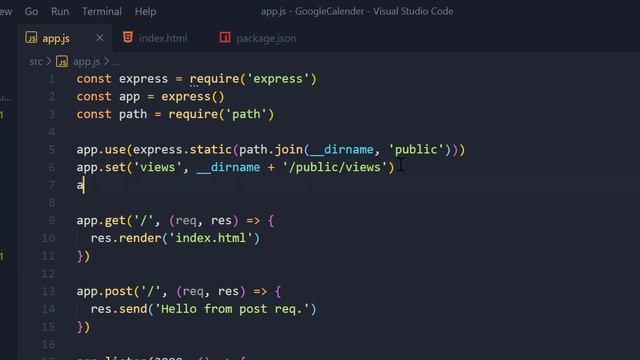Open the Run menu

point(60,11)
